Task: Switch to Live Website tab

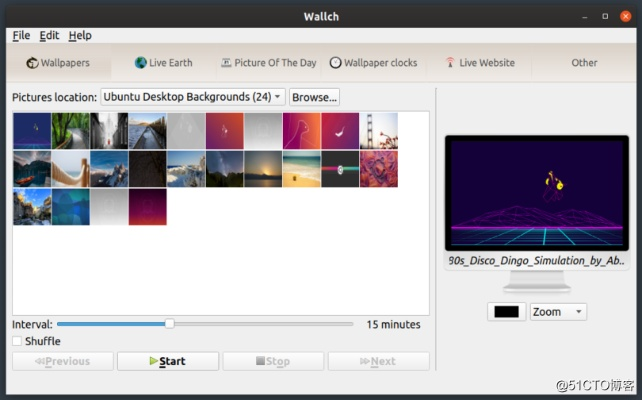Action: pyautogui.click(x=480, y=63)
